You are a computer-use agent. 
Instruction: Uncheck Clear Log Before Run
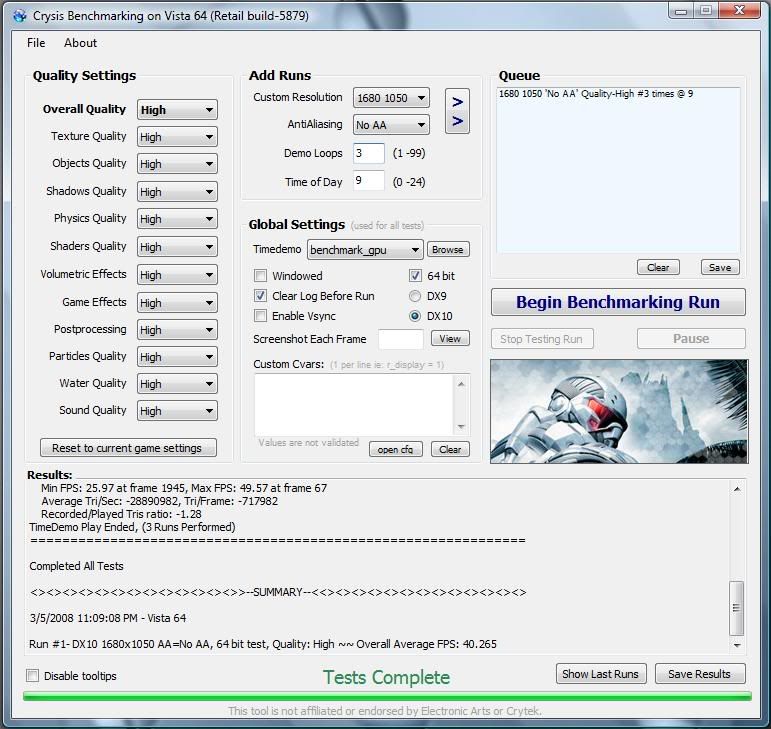(260, 295)
